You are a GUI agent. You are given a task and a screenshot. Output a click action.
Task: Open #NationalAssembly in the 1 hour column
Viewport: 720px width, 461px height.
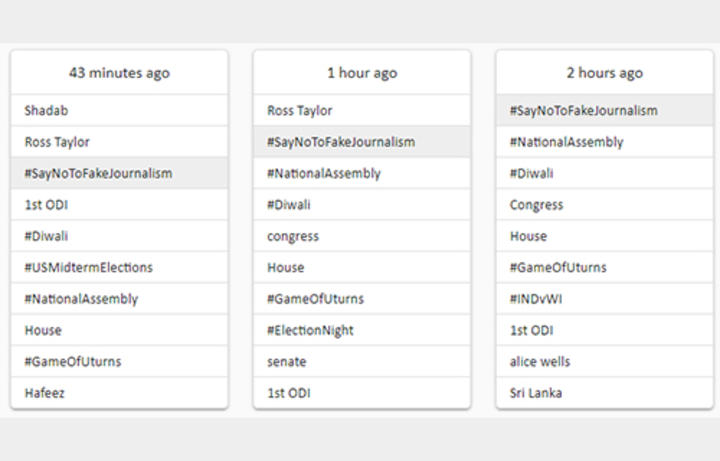tap(324, 173)
